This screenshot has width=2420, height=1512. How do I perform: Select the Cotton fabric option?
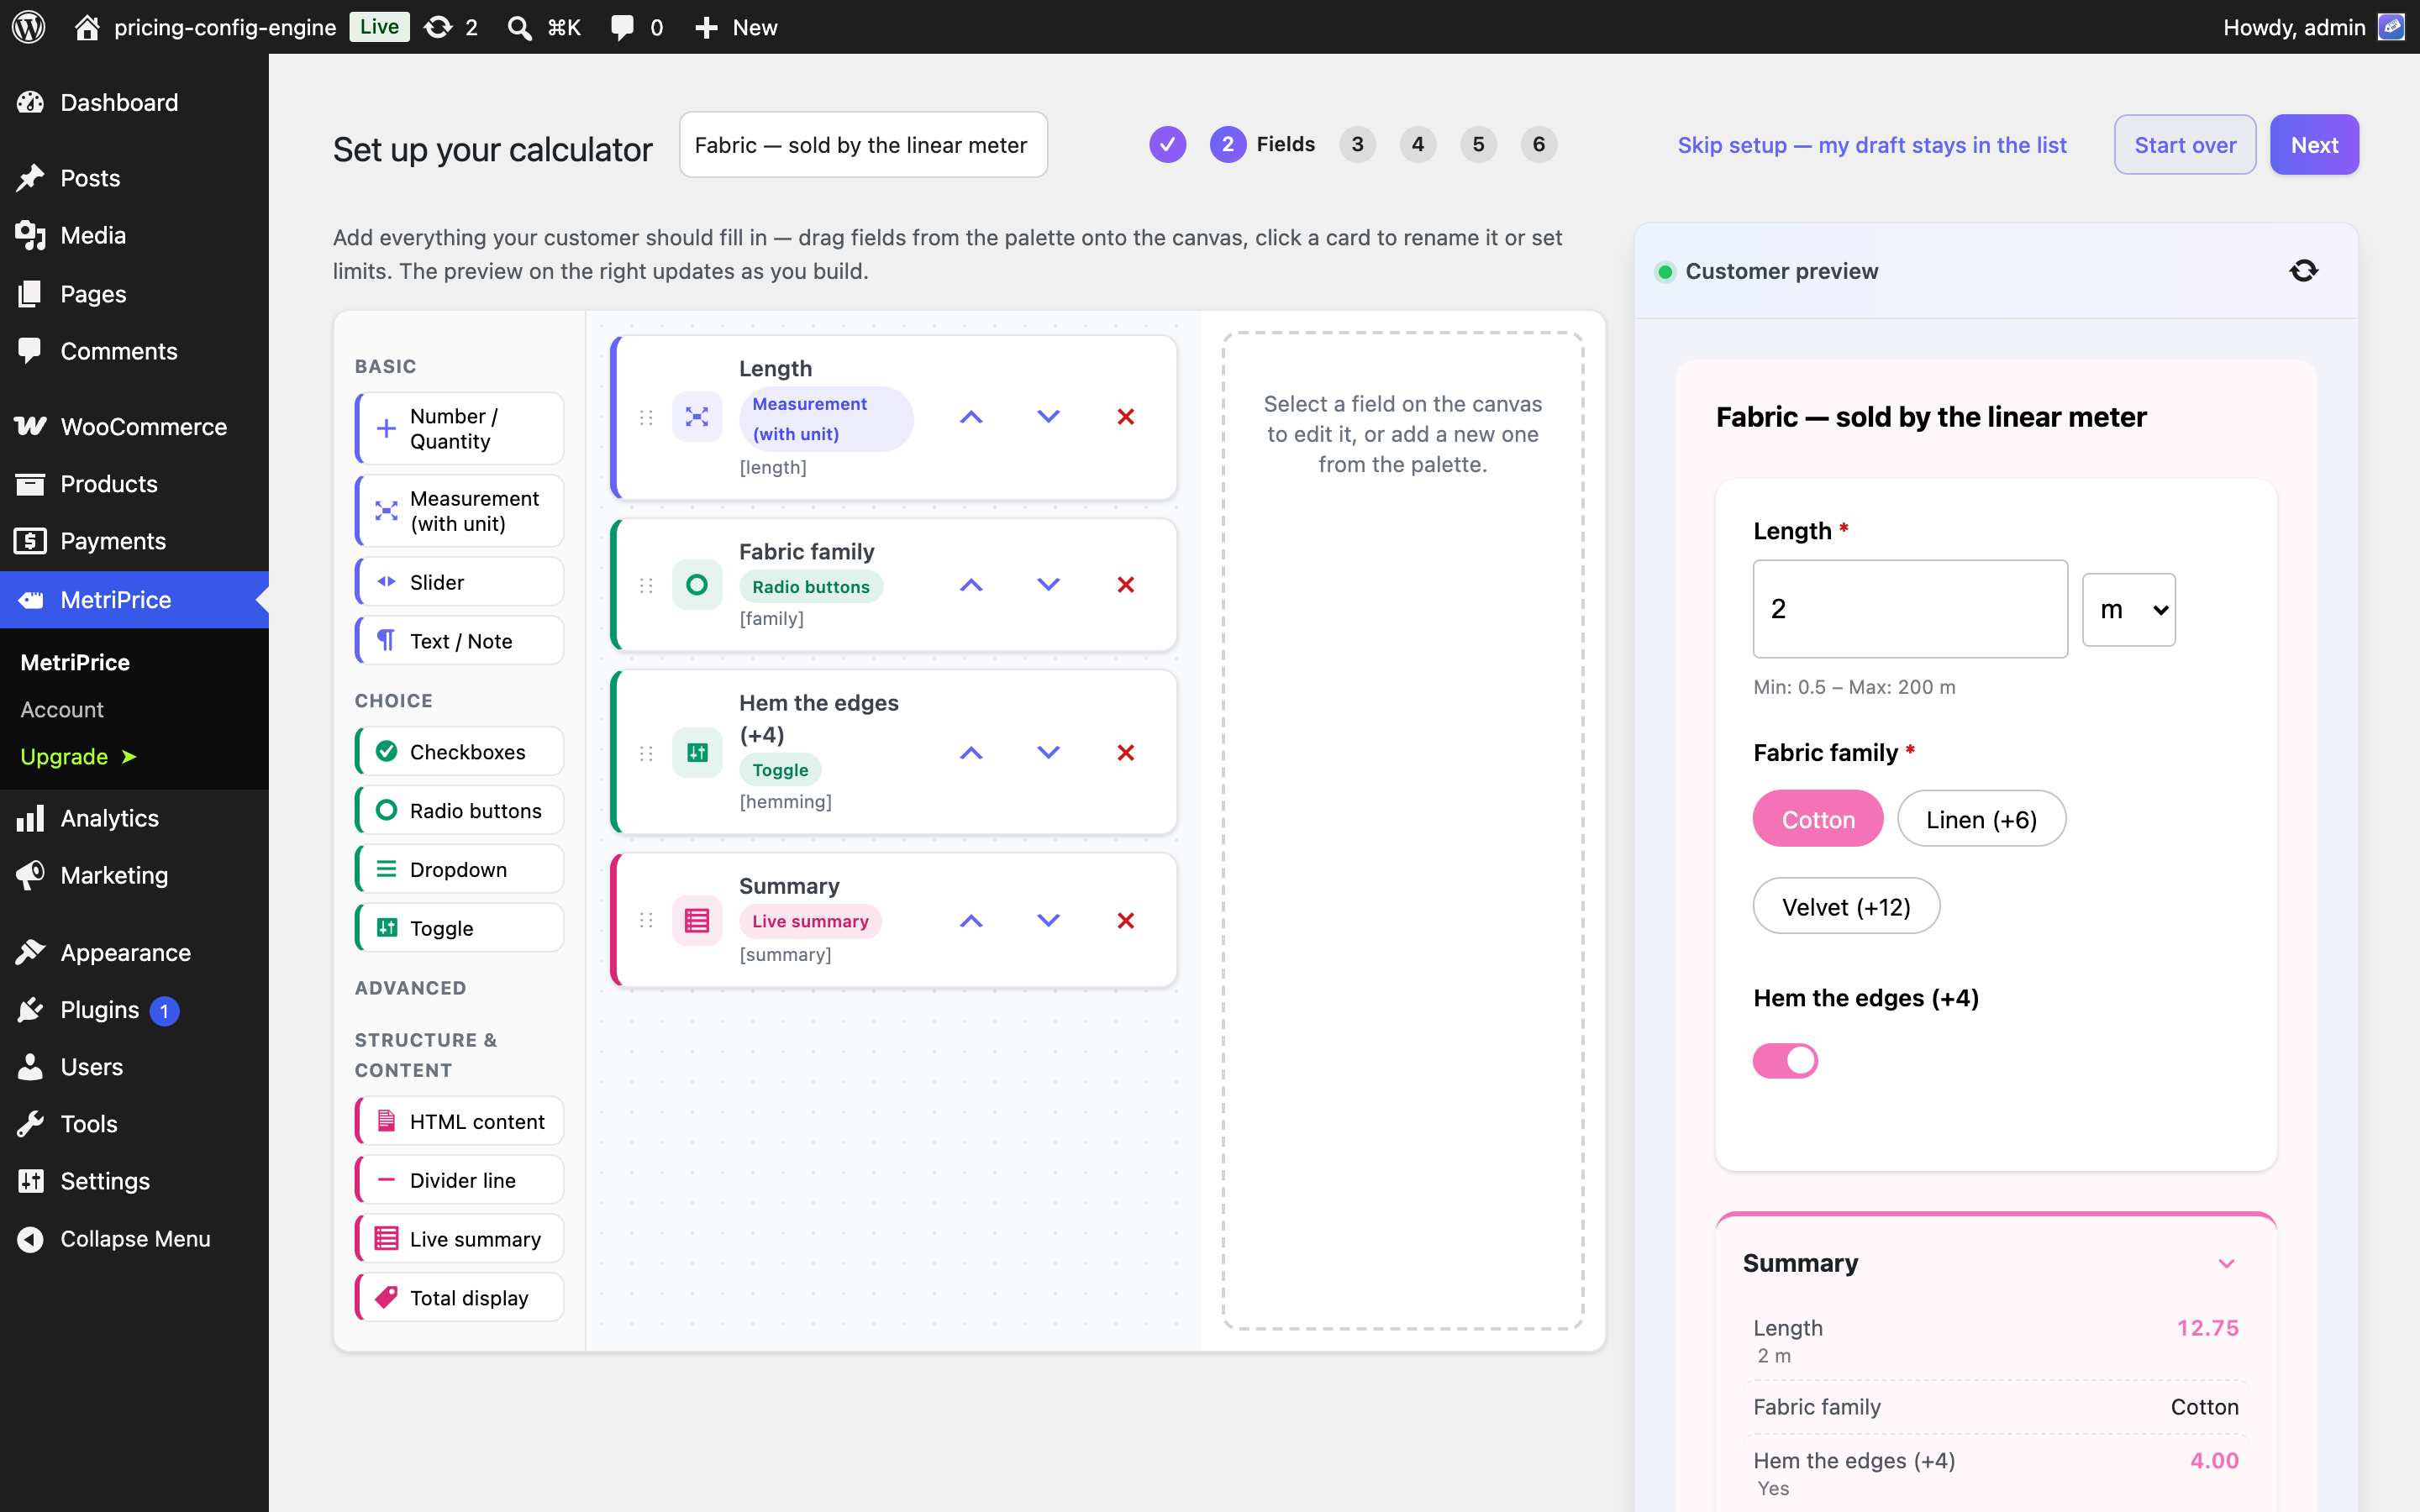1818,819
